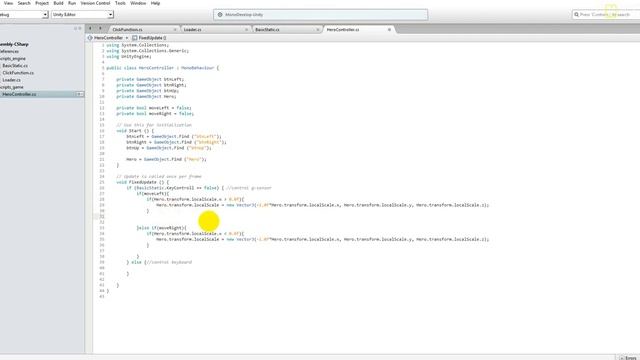Switch to the Loader.cs tab
Image resolution: width=640 pixels, height=360 pixels.
click(x=193, y=30)
